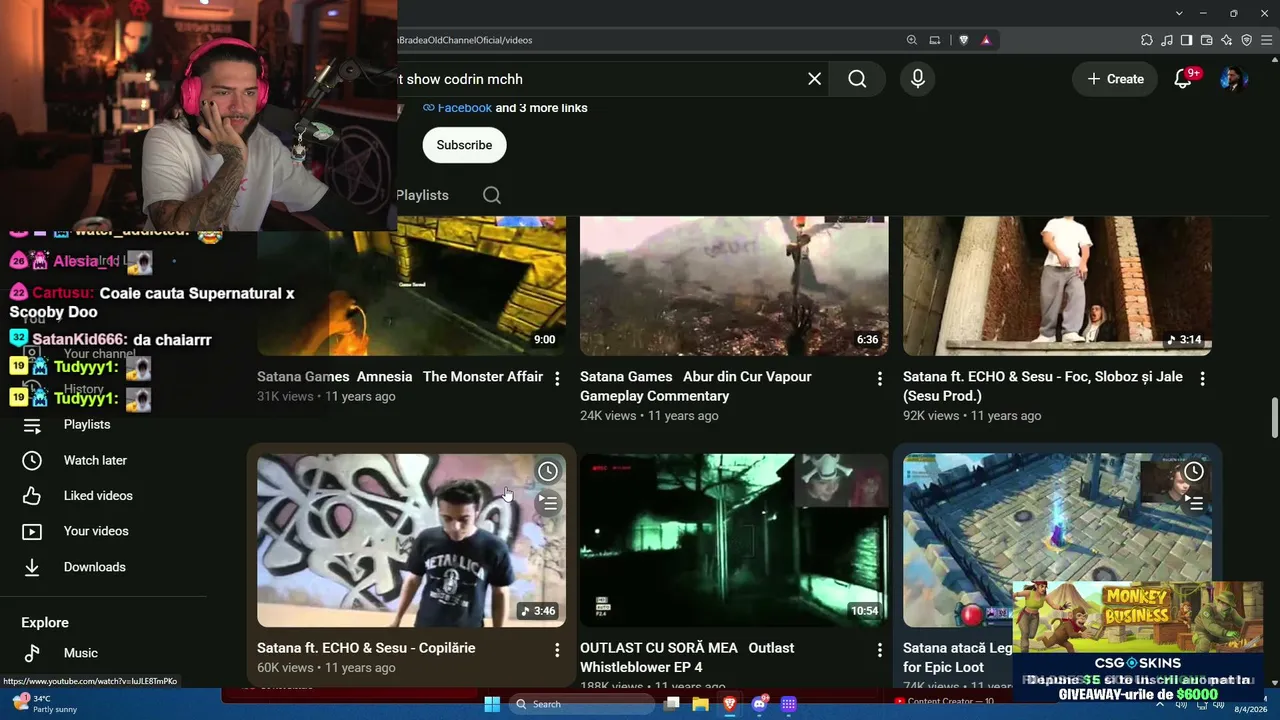Image resolution: width=1280 pixels, height=720 pixels.
Task: Toggle the browser sidebar panel
Action: (x=1186, y=40)
